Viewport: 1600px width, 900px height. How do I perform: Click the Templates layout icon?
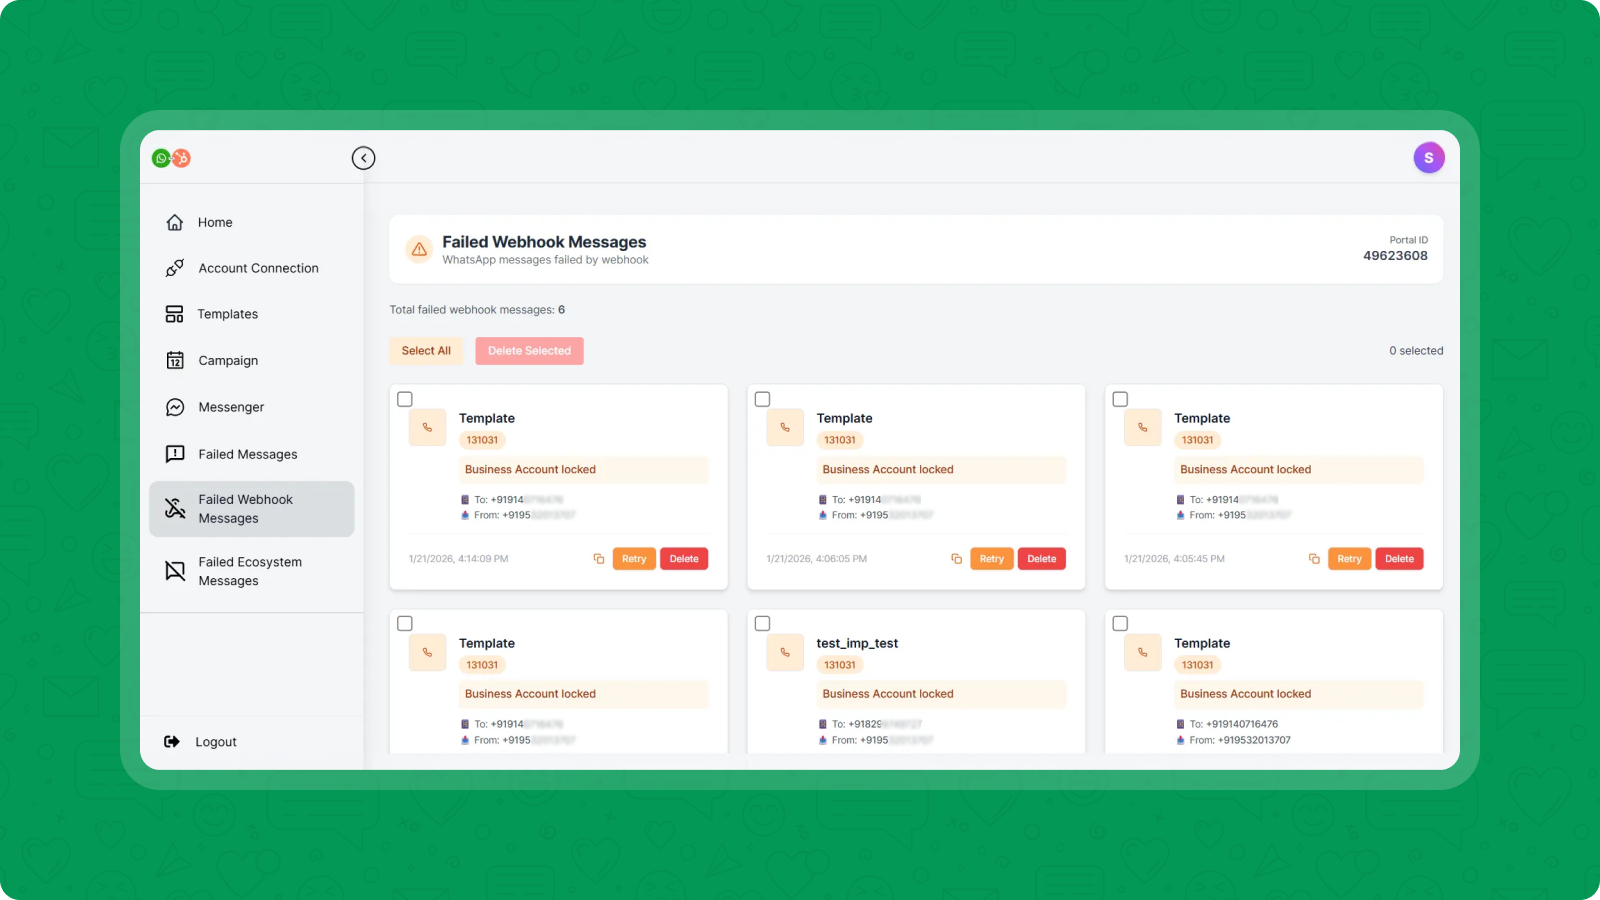[175, 314]
